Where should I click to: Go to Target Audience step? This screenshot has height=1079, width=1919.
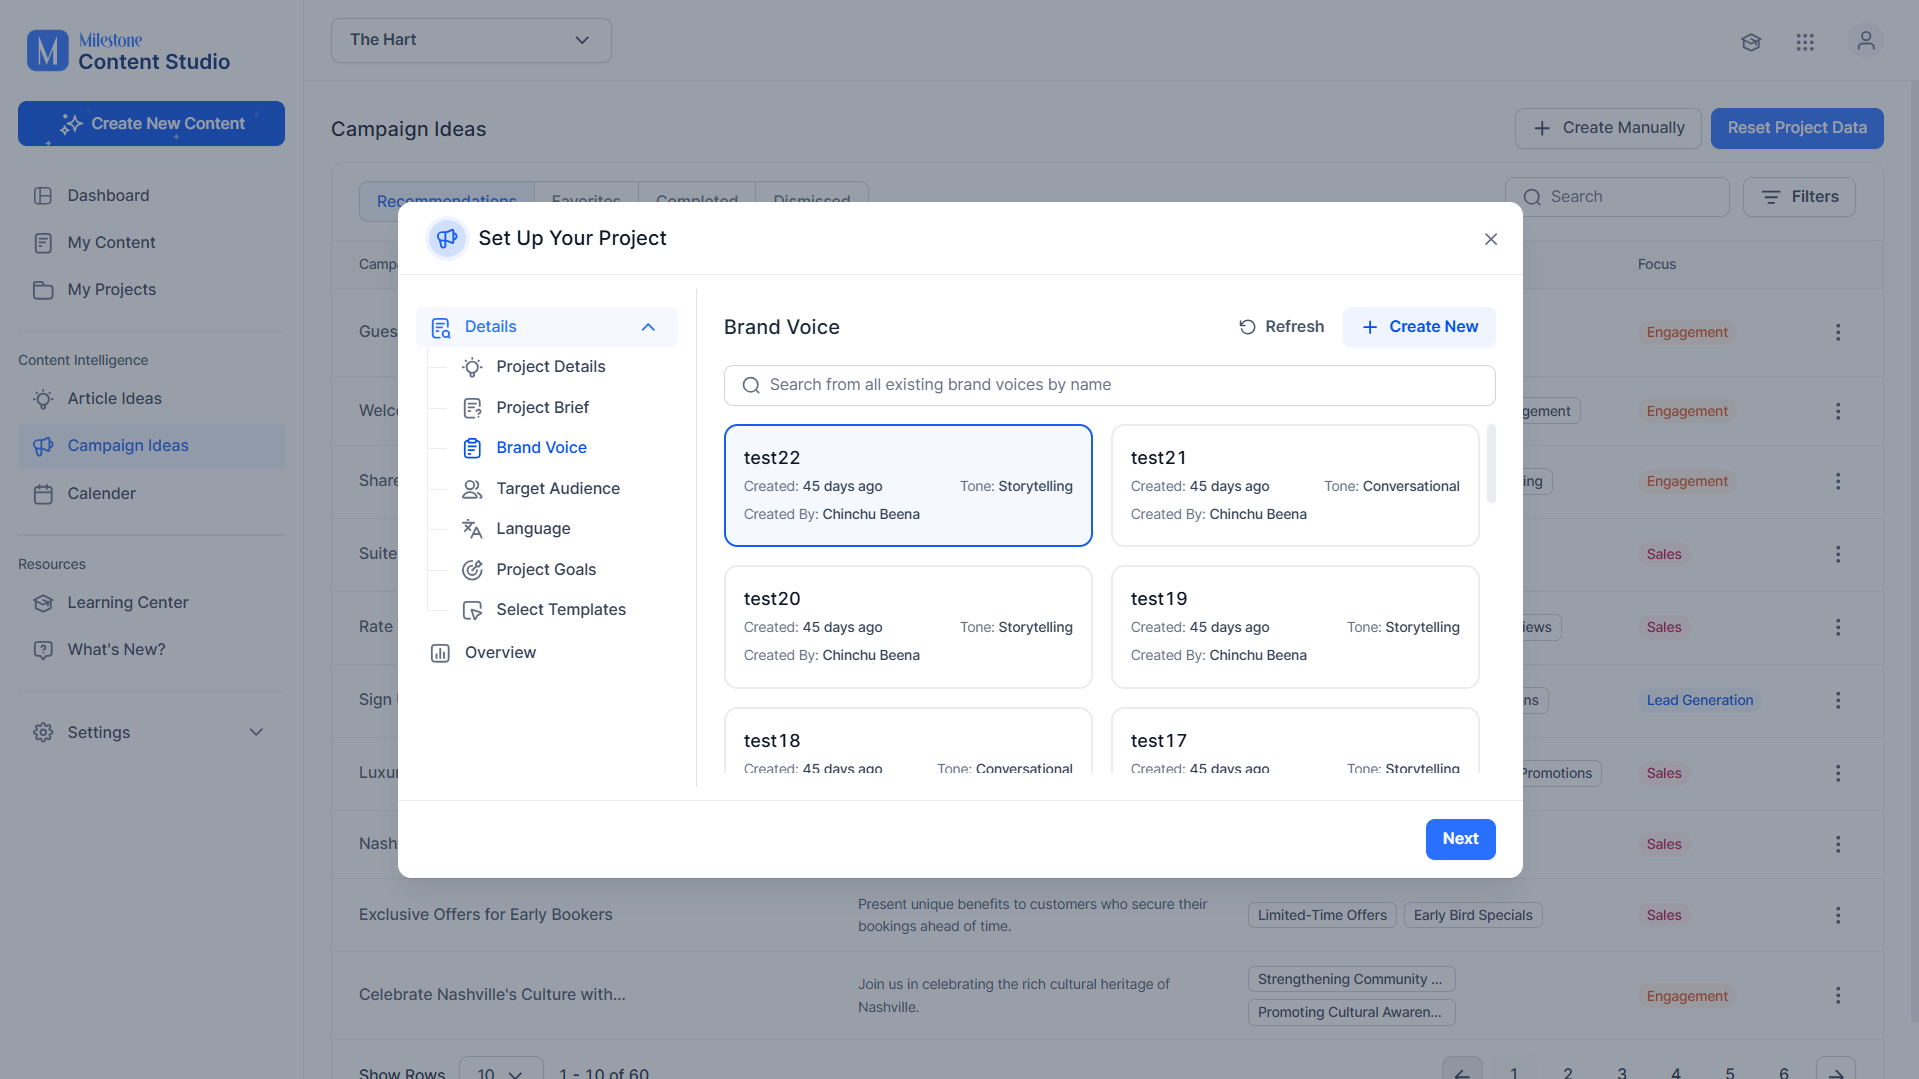pyautogui.click(x=558, y=489)
